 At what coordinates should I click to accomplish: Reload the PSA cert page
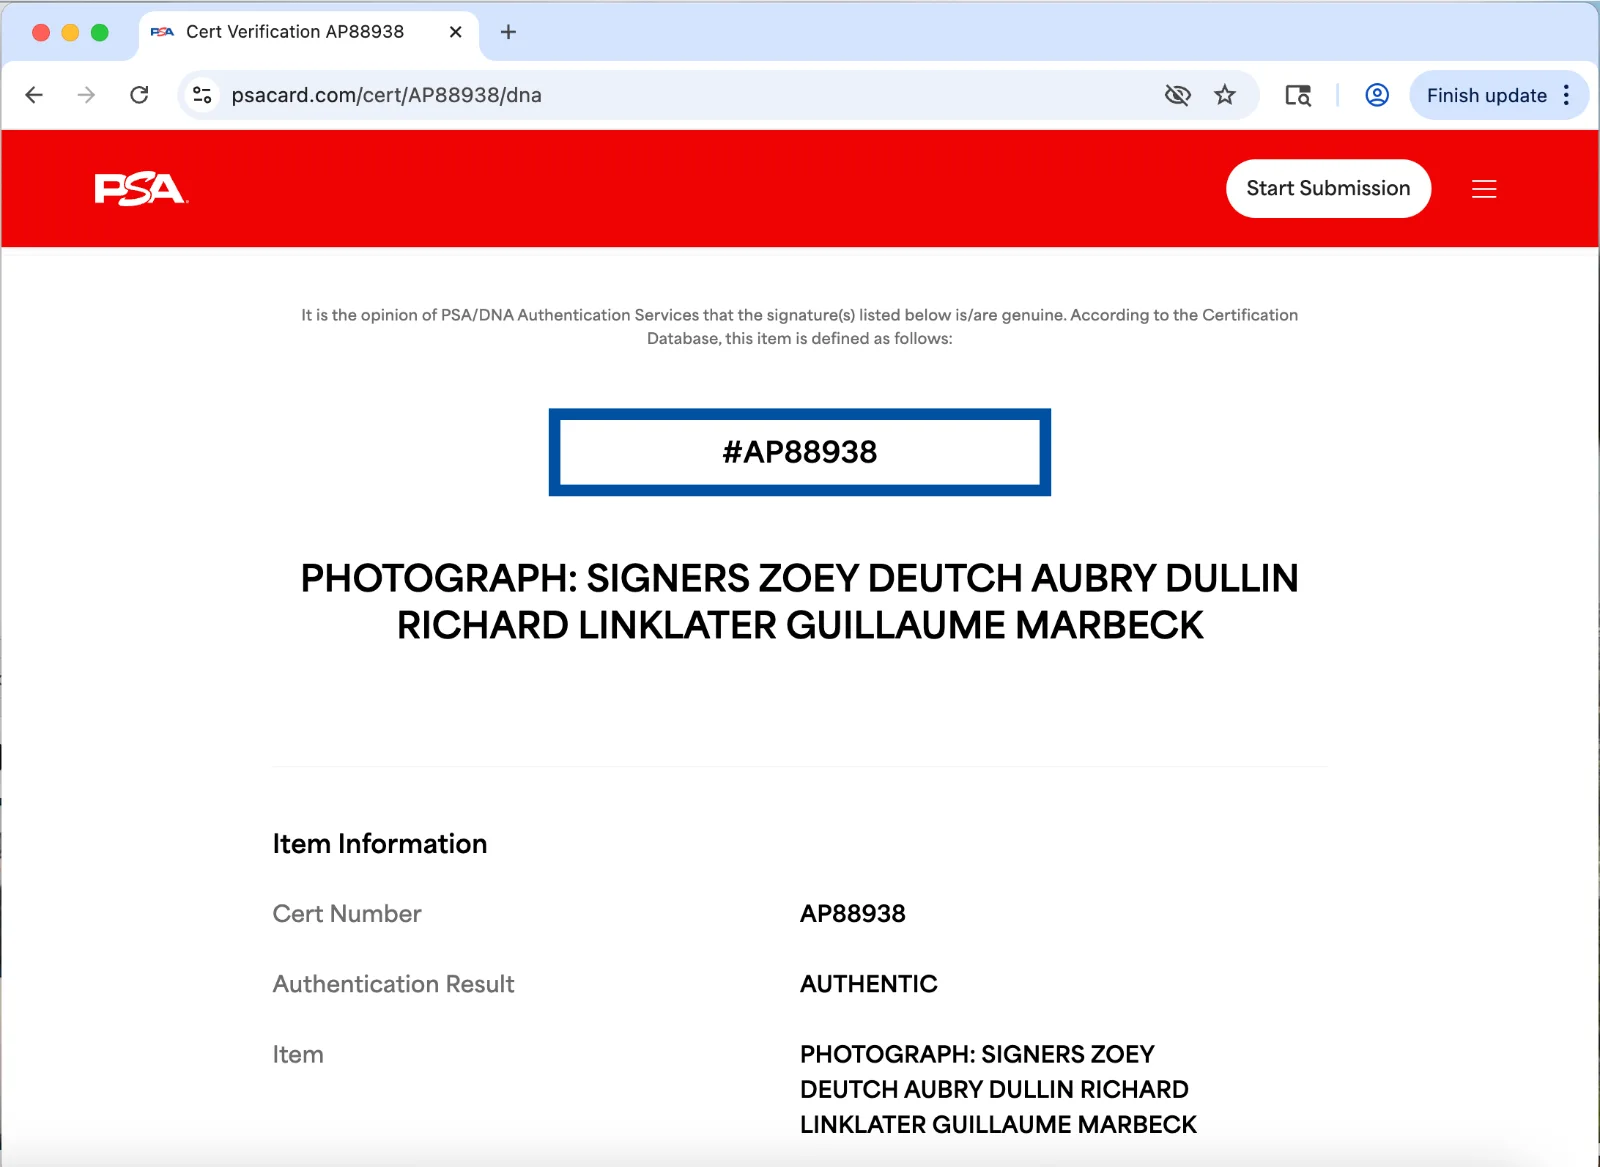[139, 95]
